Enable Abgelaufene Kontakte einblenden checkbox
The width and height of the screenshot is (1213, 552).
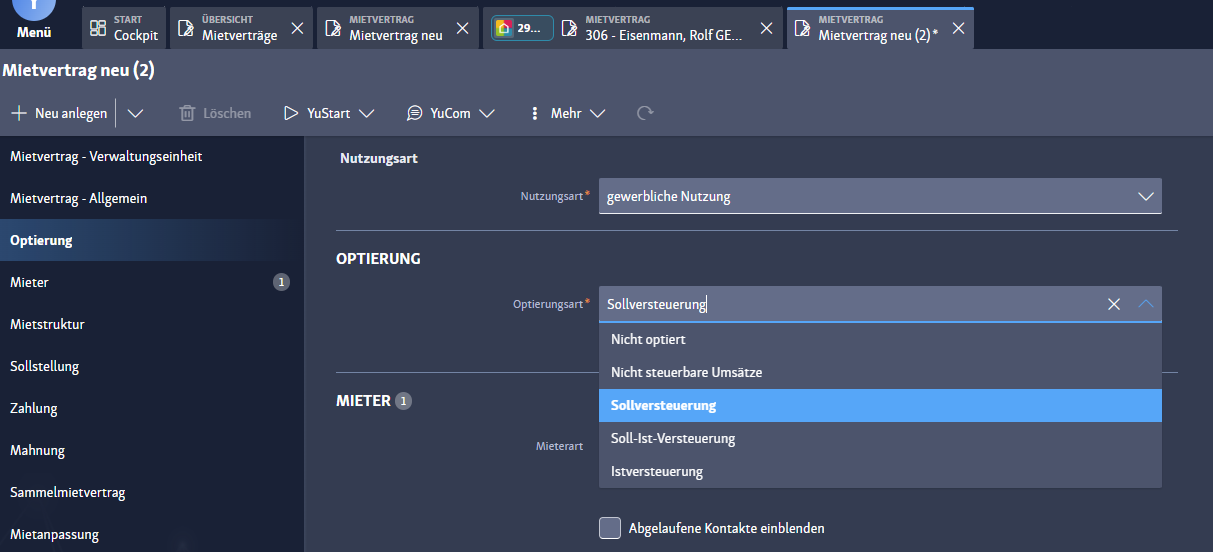pos(610,528)
